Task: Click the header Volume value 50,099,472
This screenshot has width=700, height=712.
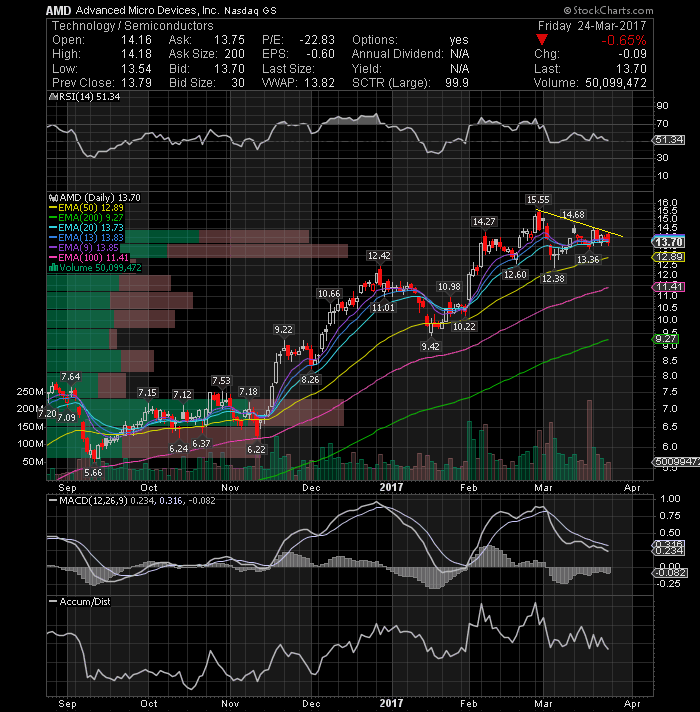Action: pos(616,83)
